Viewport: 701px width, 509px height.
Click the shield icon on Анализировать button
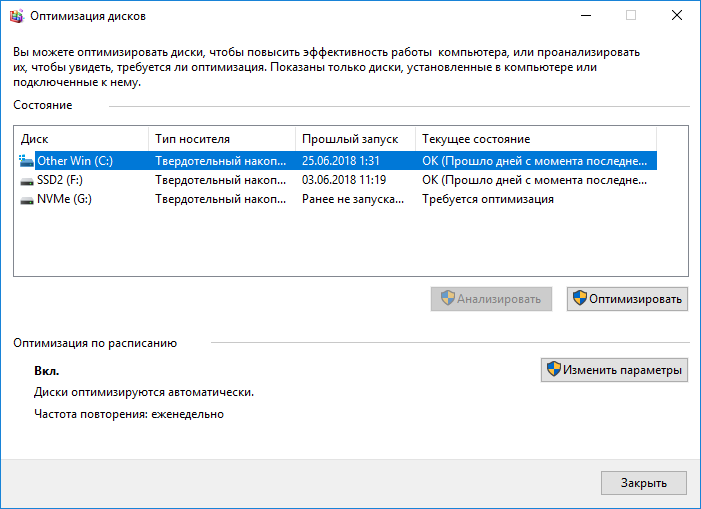(447, 298)
